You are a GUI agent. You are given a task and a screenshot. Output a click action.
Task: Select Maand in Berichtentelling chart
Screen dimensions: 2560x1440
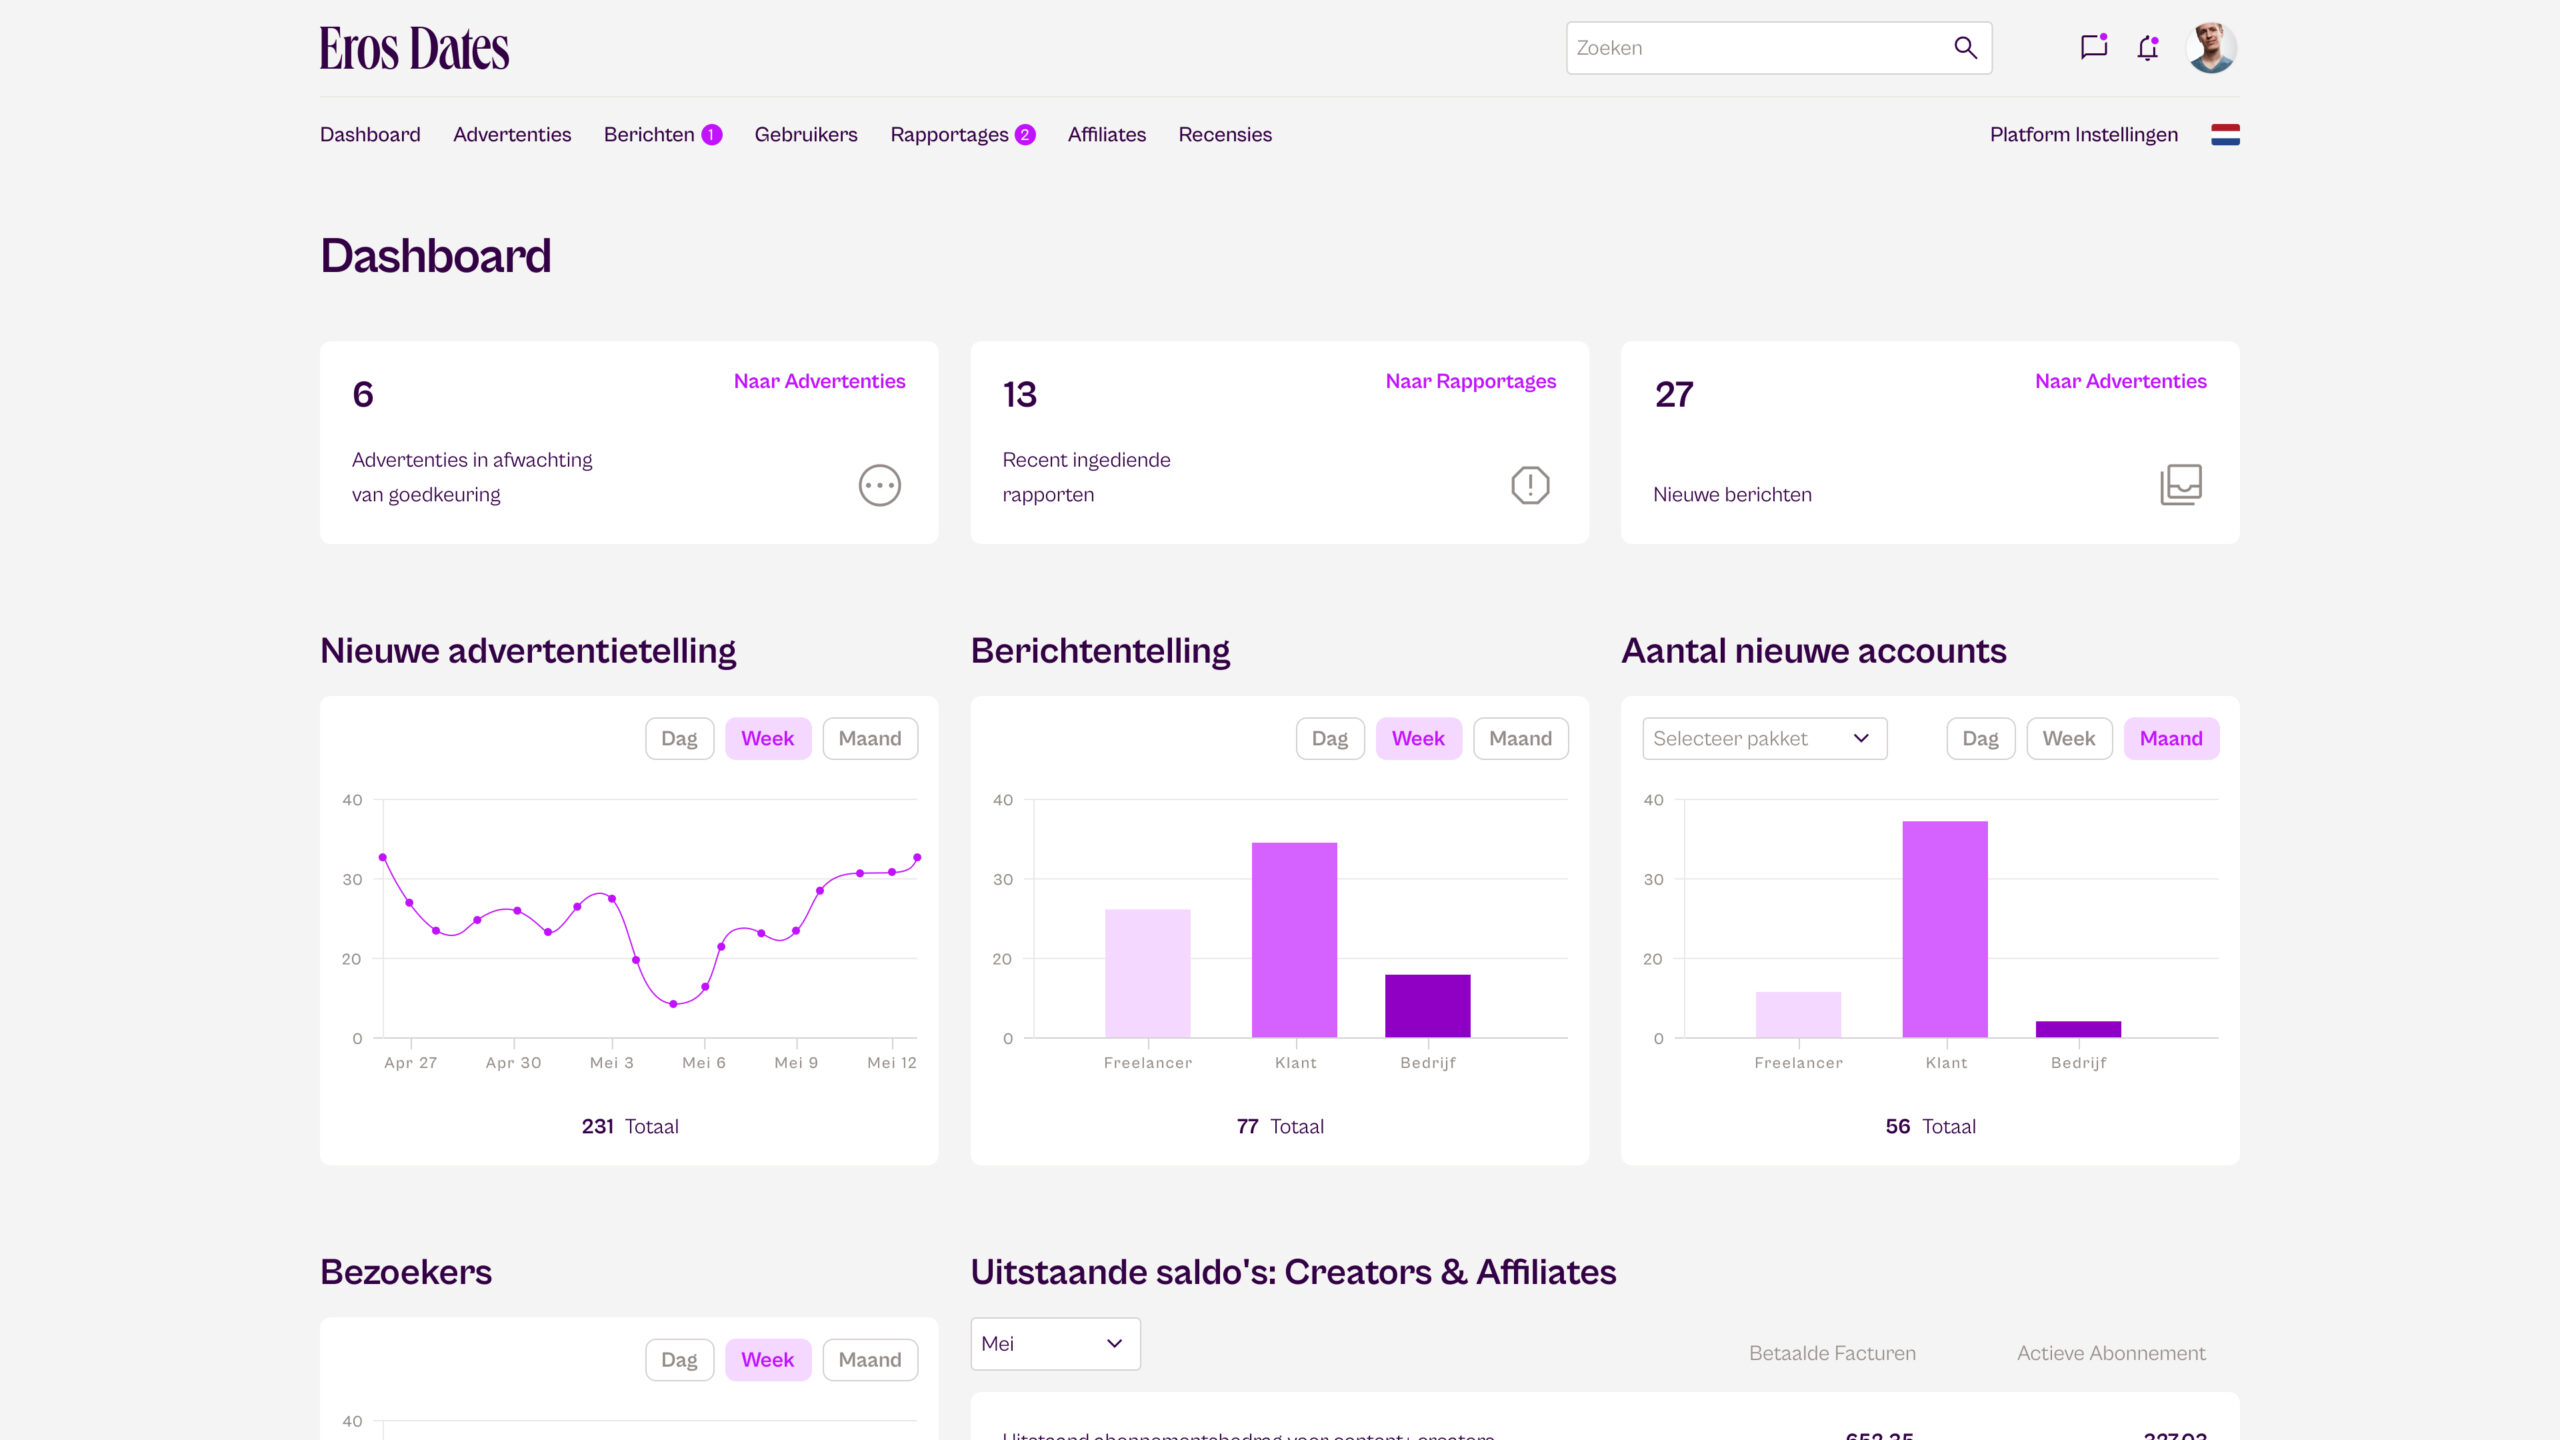point(1520,739)
